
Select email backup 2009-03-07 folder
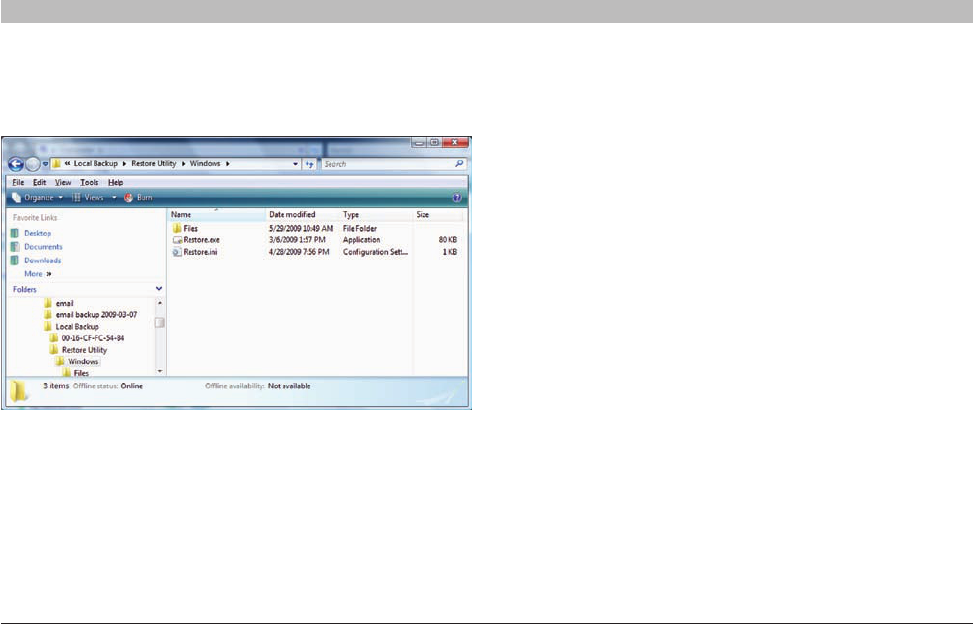[96, 314]
